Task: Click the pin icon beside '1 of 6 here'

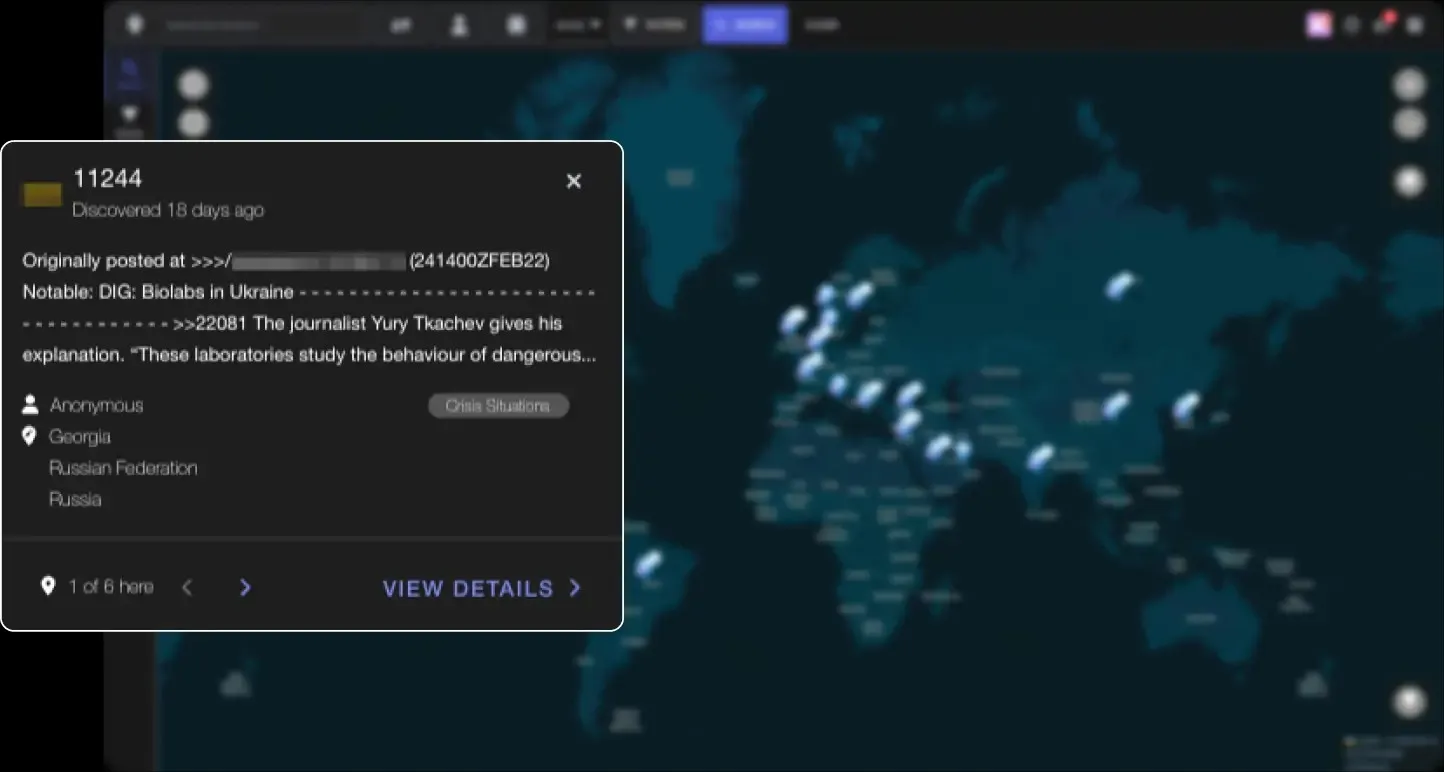Action: (47, 587)
